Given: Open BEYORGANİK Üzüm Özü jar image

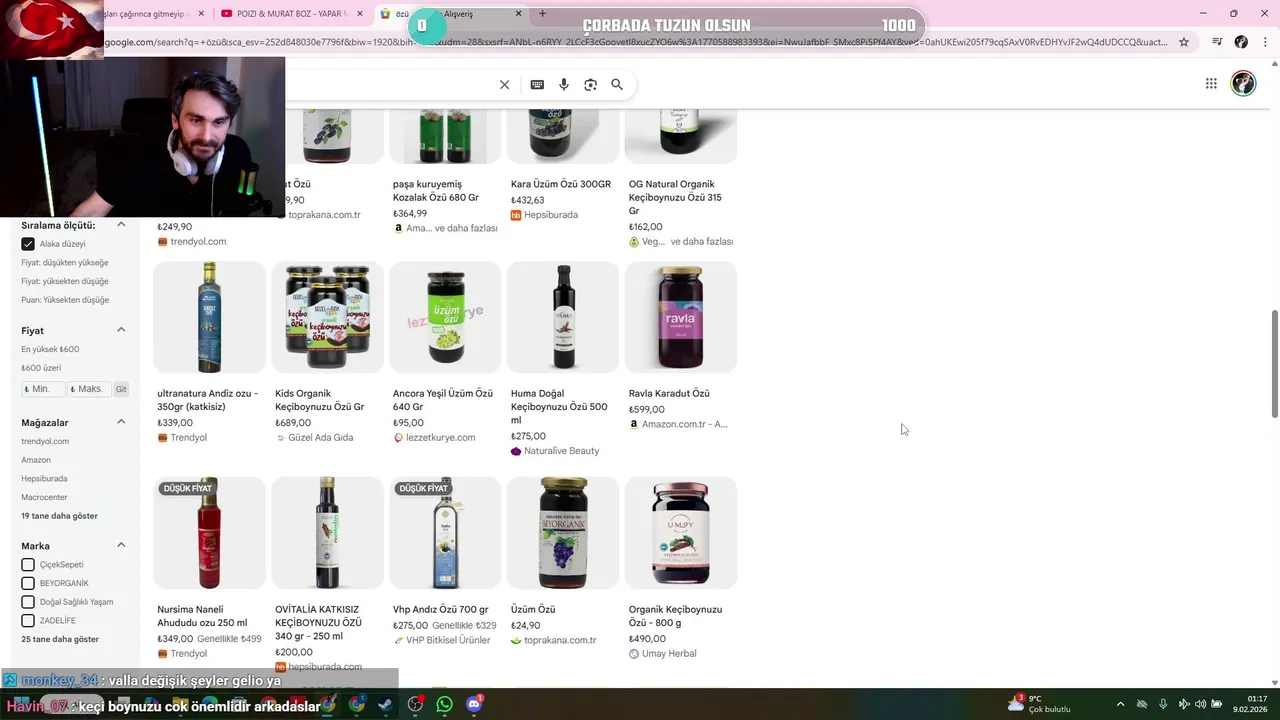Looking at the screenshot, I should click(563, 533).
